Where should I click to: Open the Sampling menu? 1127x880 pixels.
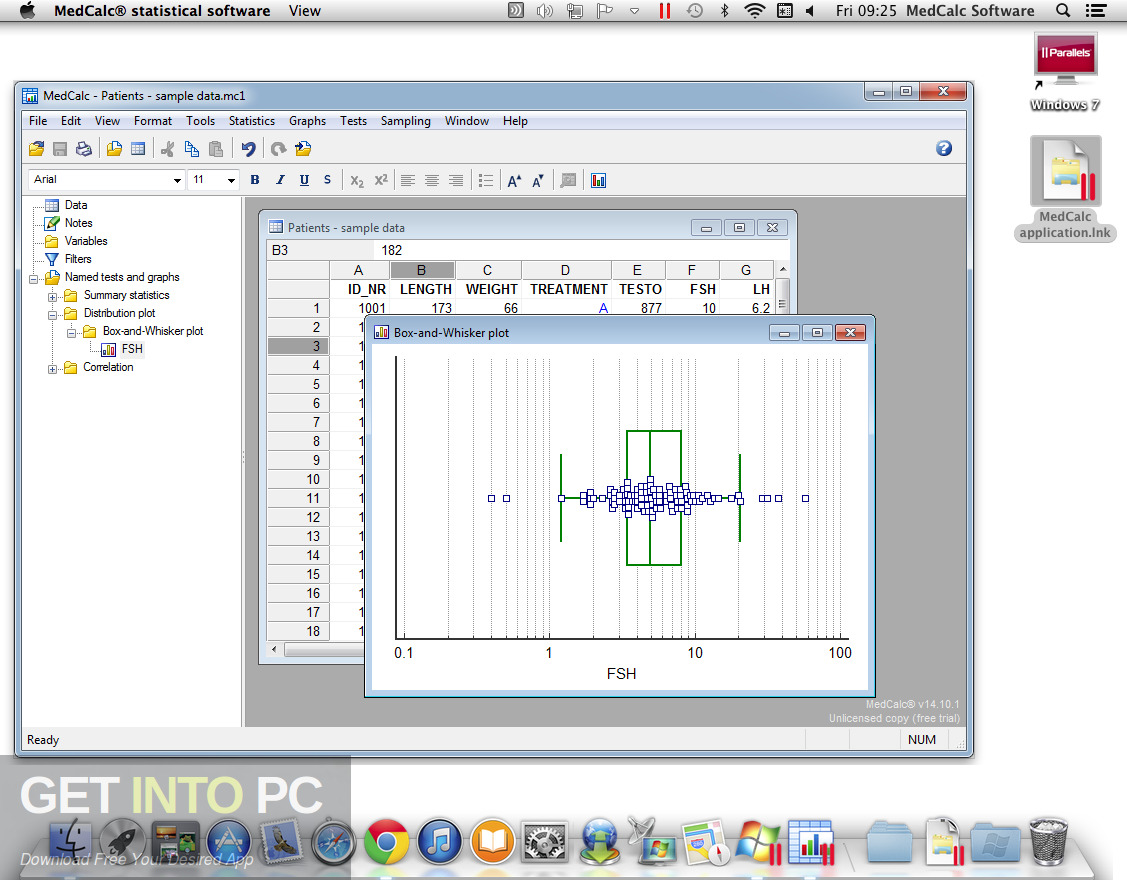(405, 121)
